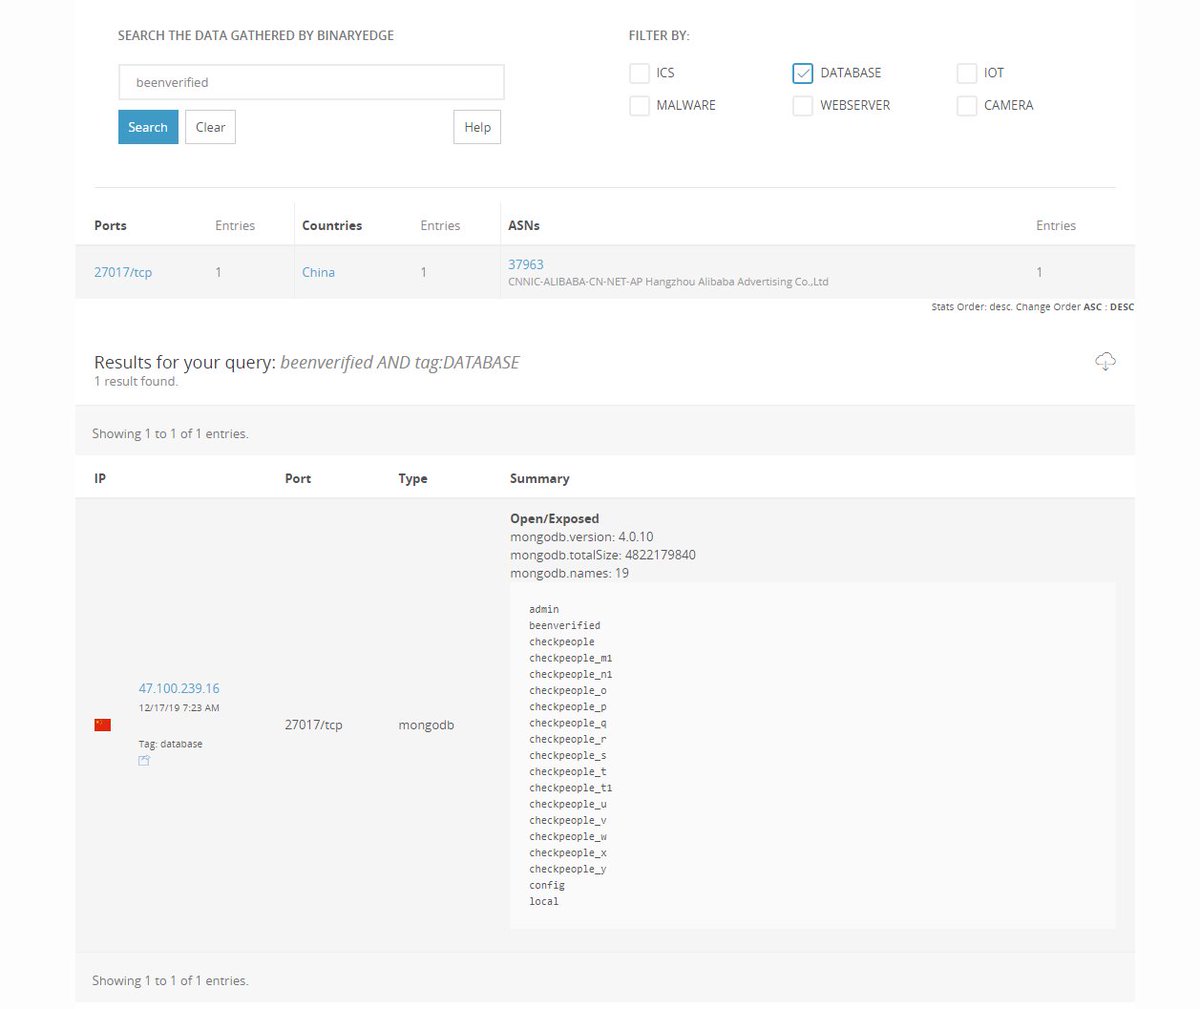Viewport: 1200px width, 1009px height.
Task: Open the China country link
Action: [318, 272]
